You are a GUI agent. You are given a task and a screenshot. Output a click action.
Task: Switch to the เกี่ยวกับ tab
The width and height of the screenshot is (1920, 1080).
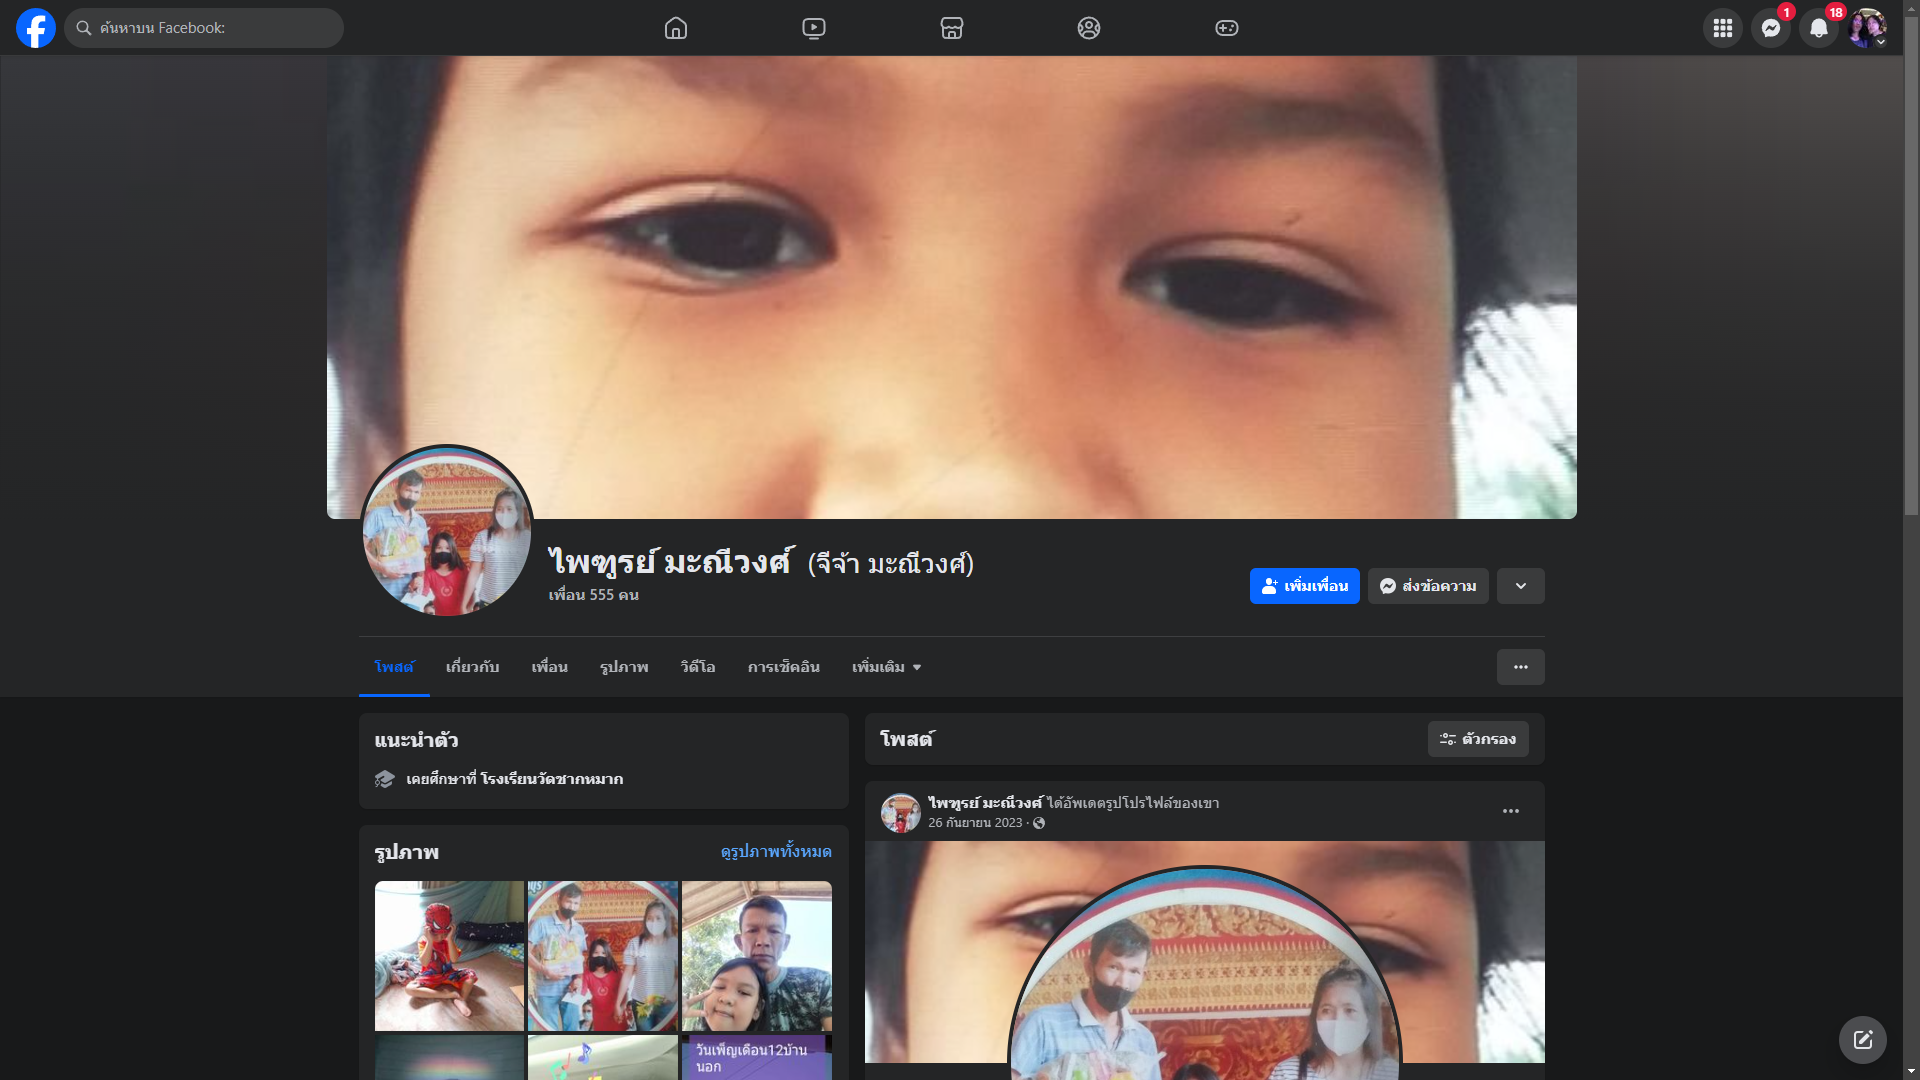point(472,667)
